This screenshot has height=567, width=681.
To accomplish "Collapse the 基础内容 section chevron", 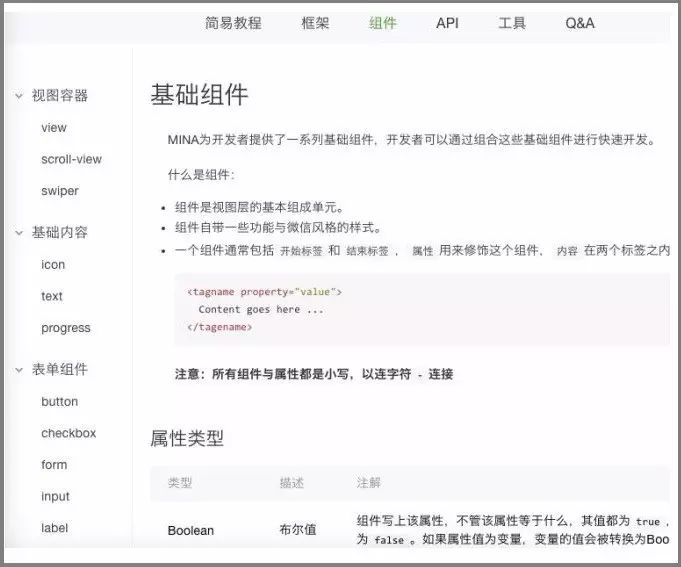I will coord(19,233).
